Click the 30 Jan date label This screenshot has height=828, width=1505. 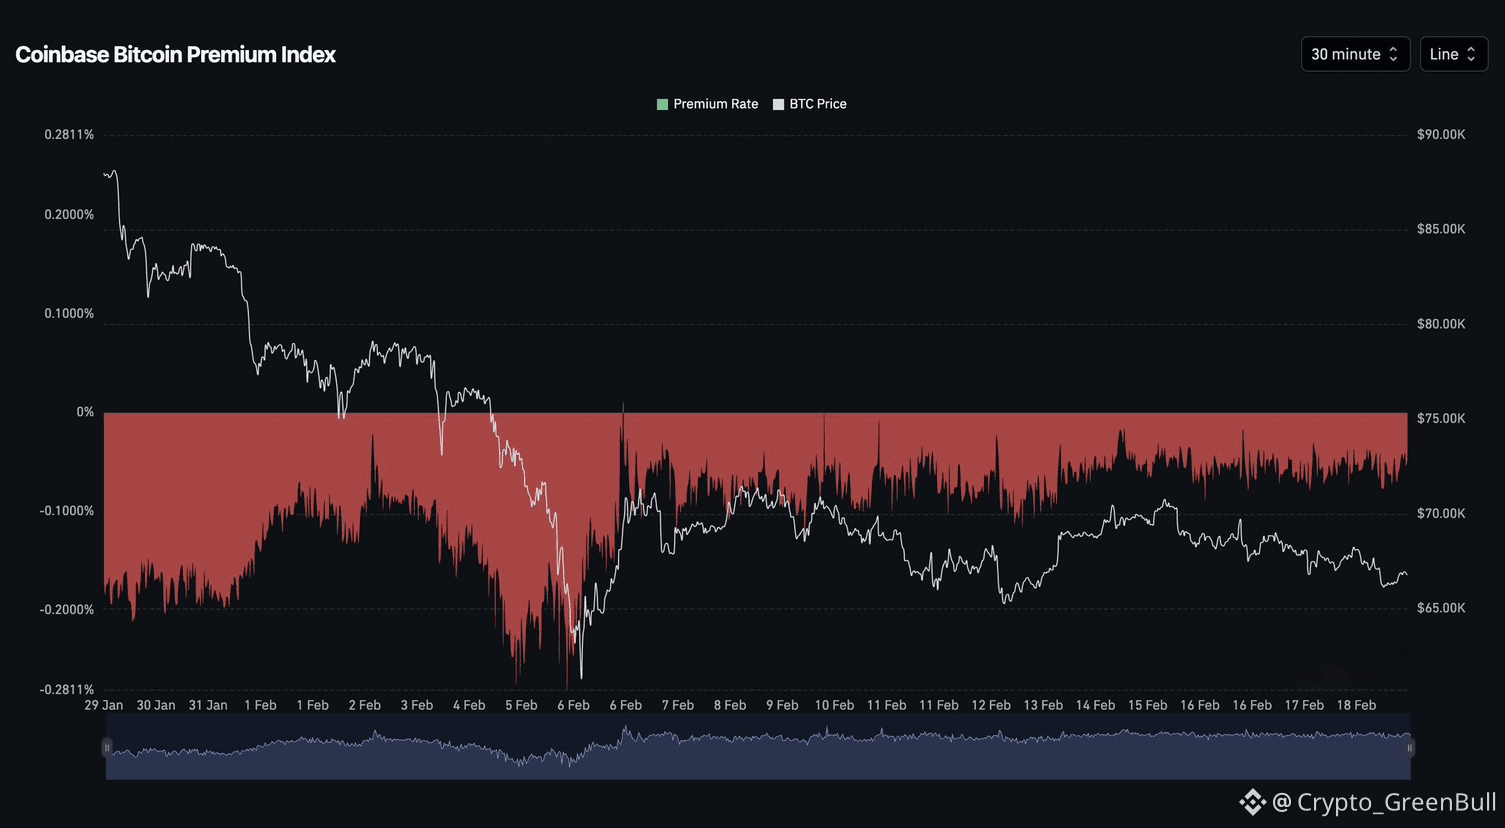click(156, 705)
